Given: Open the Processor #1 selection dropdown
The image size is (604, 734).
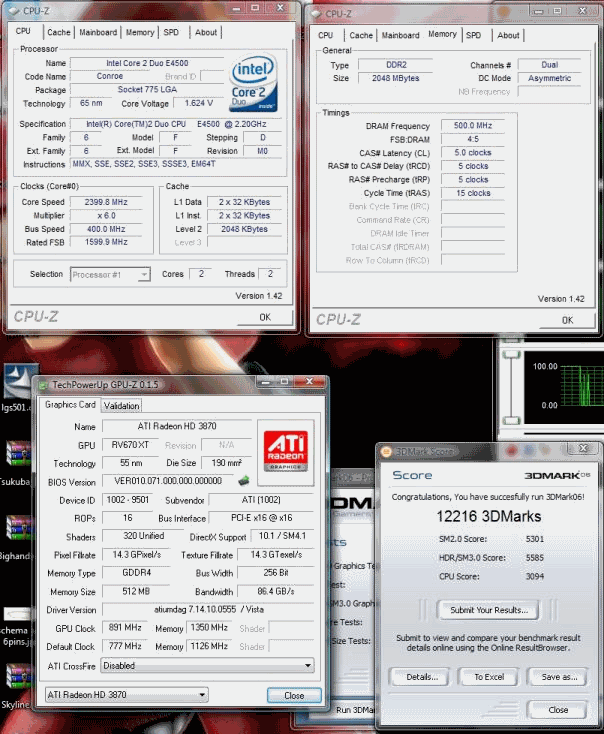Looking at the screenshot, I should [x=110, y=274].
